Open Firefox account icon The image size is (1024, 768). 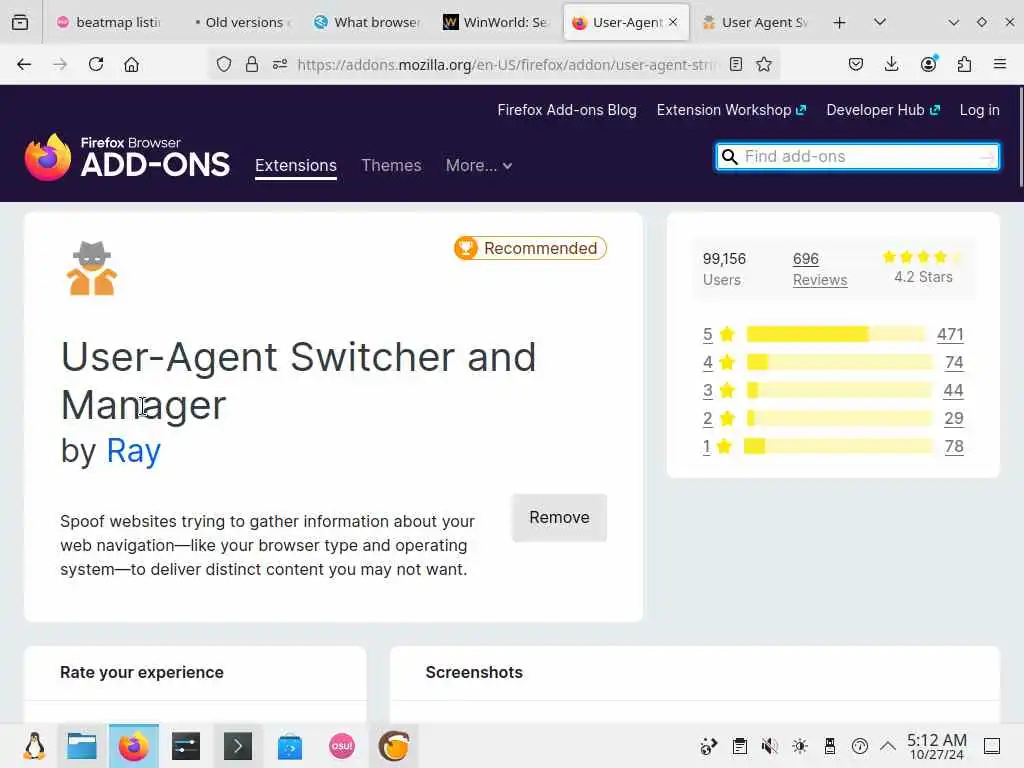point(928,63)
